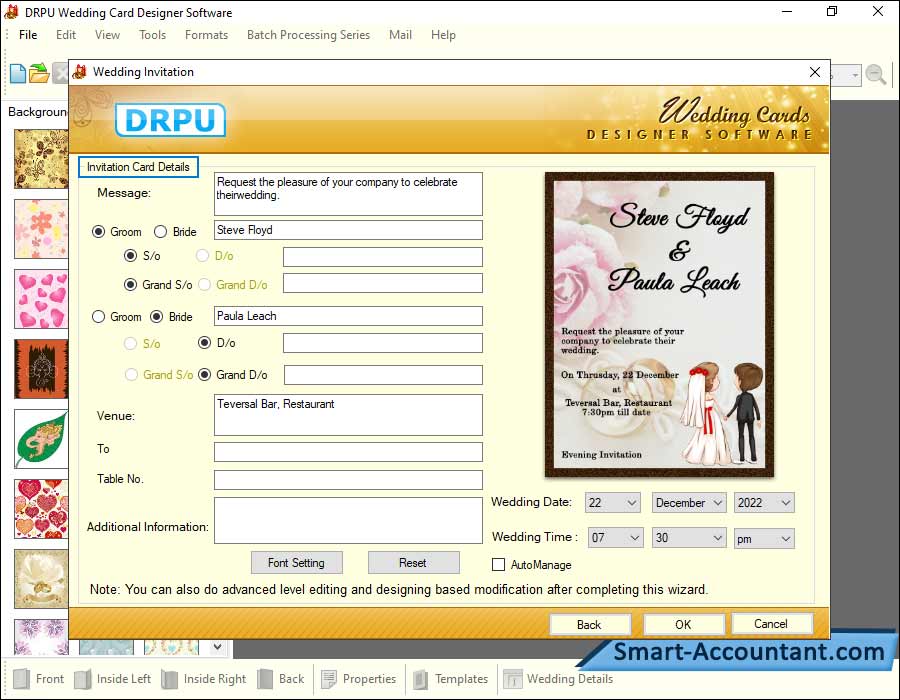Open the View menu

coord(107,35)
